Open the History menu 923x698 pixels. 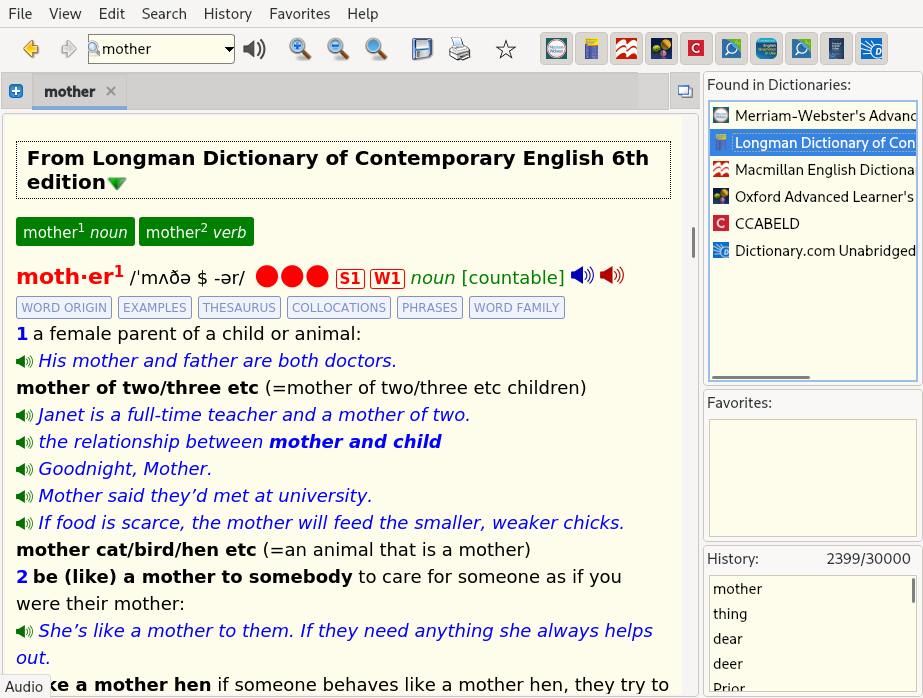point(228,14)
